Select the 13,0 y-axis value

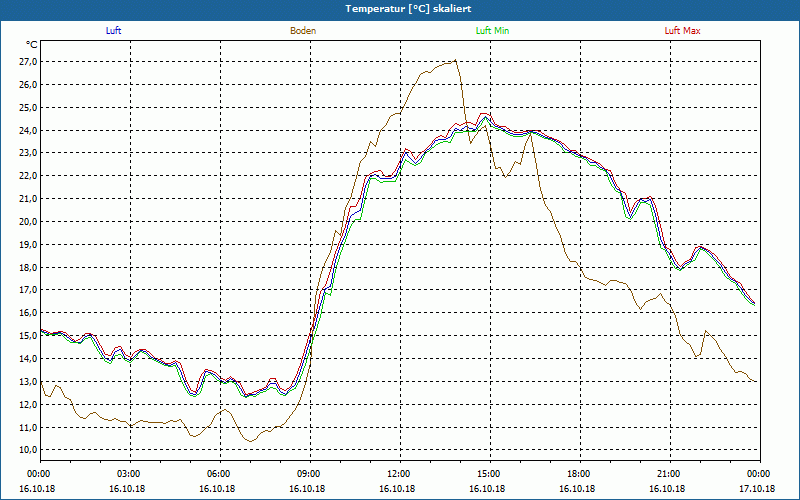coord(28,382)
